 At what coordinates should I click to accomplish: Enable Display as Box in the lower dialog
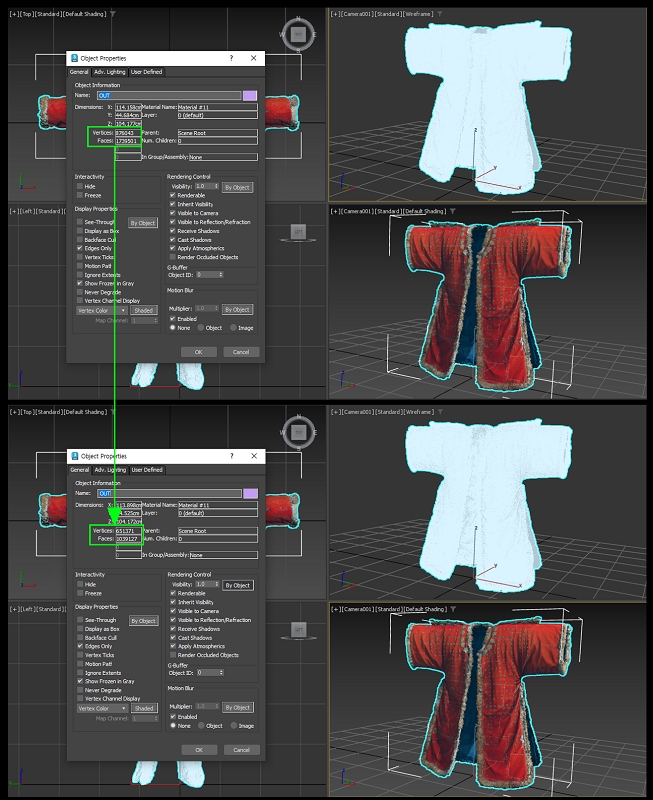[x=80, y=629]
